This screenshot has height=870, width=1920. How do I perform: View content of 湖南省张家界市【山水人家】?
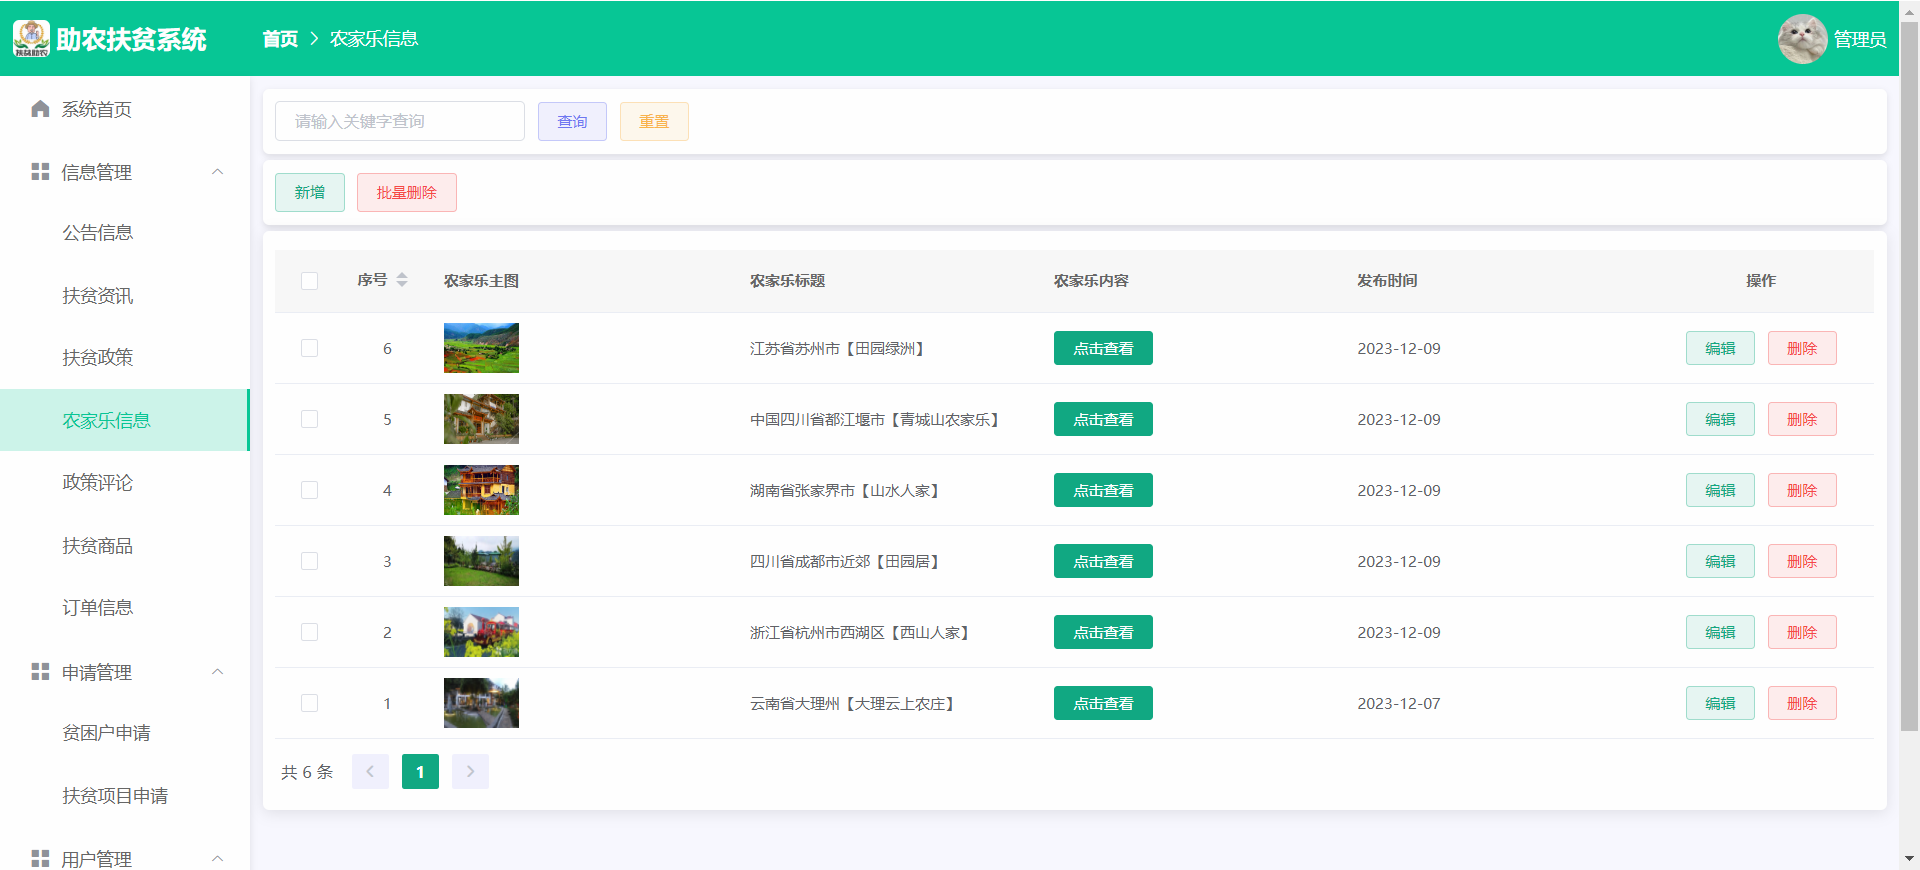[1103, 490]
